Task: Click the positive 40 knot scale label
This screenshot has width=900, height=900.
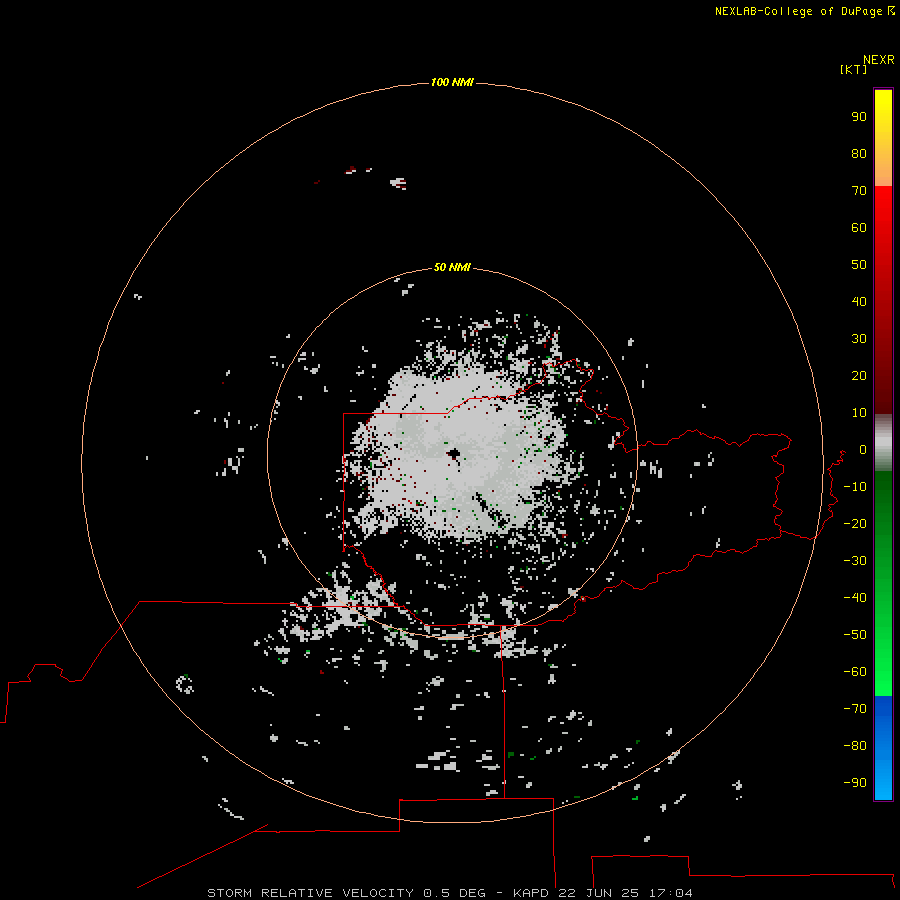Action: (859, 301)
